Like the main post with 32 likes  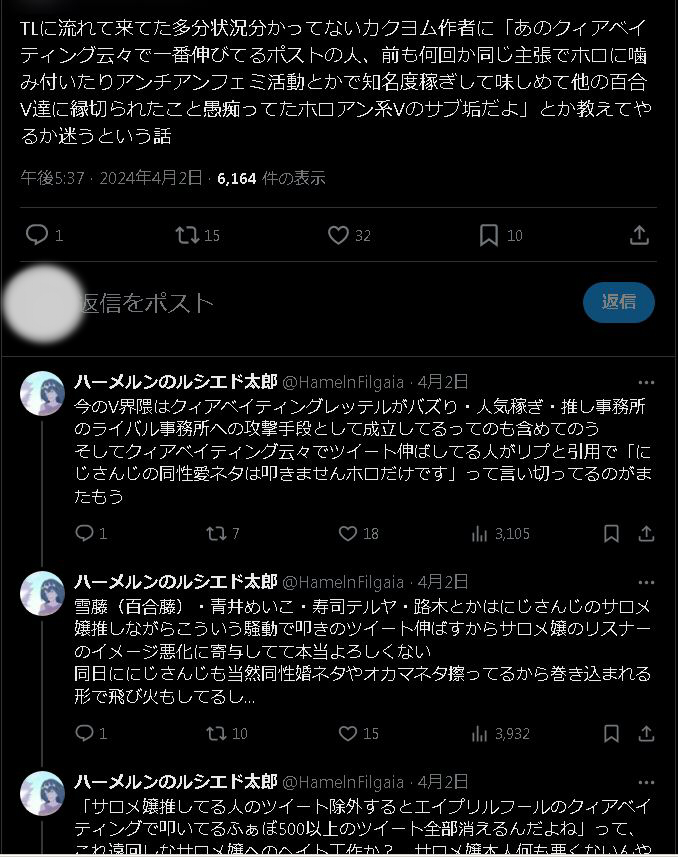pyautogui.click(x=338, y=235)
